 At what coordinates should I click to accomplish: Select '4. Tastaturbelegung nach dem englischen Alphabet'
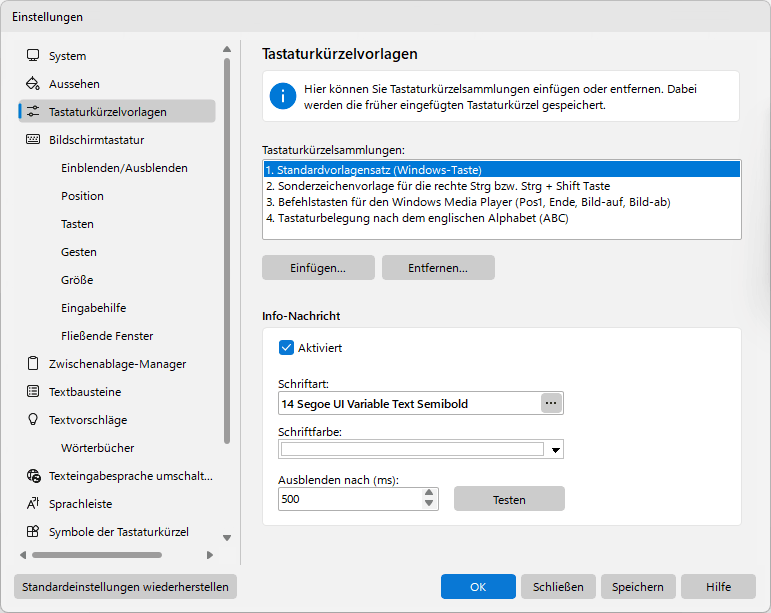click(x=502, y=218)
